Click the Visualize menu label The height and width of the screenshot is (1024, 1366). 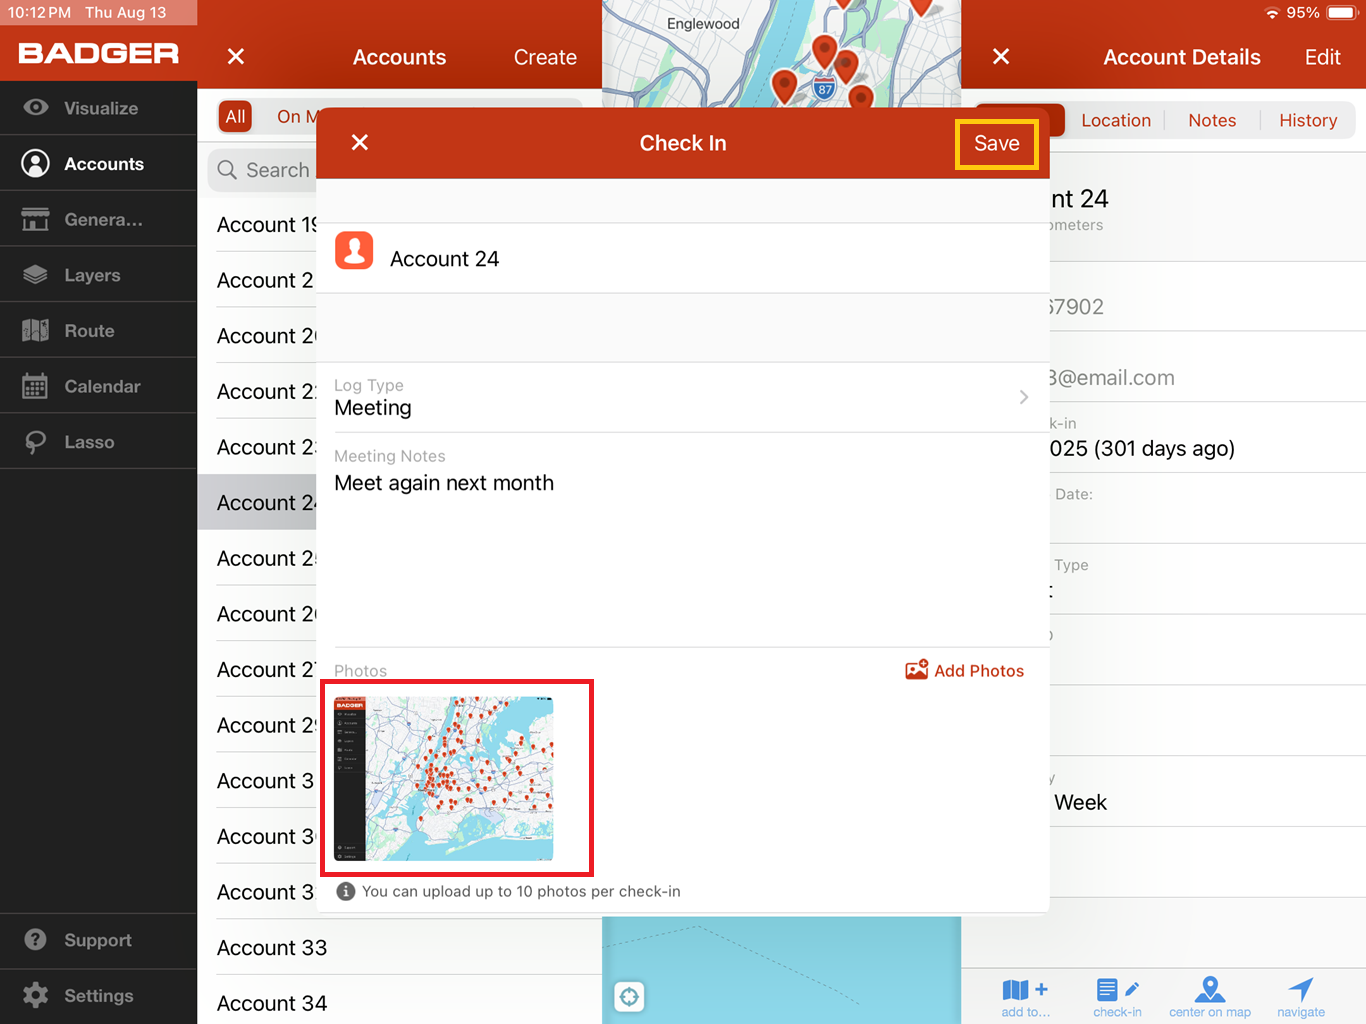tap(101, 108)
